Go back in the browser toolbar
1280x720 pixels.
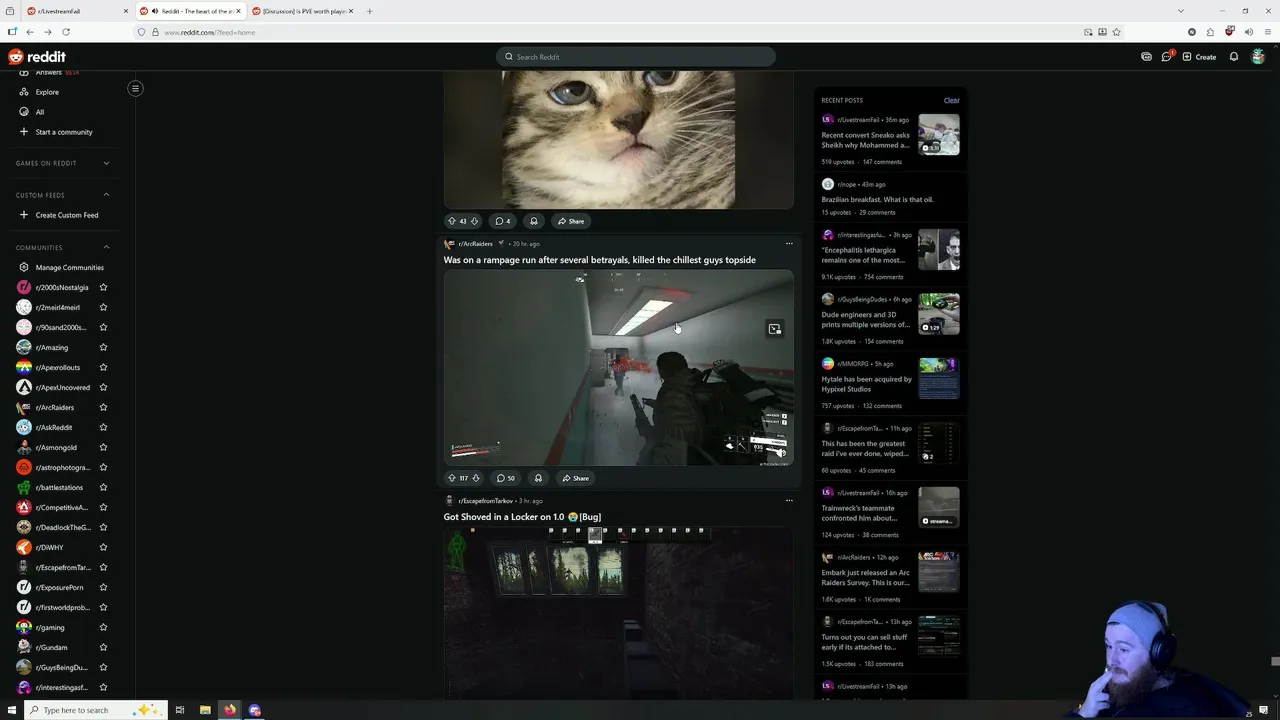coord(29,32)
